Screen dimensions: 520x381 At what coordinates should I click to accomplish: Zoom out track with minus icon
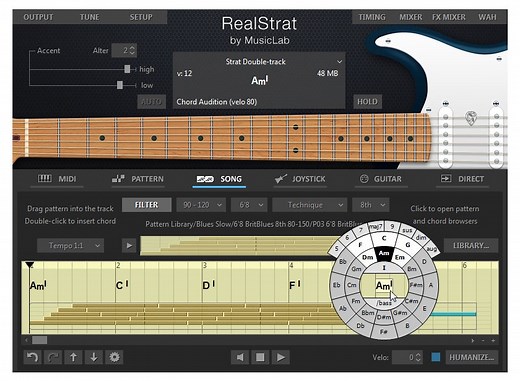click(483, 340)
